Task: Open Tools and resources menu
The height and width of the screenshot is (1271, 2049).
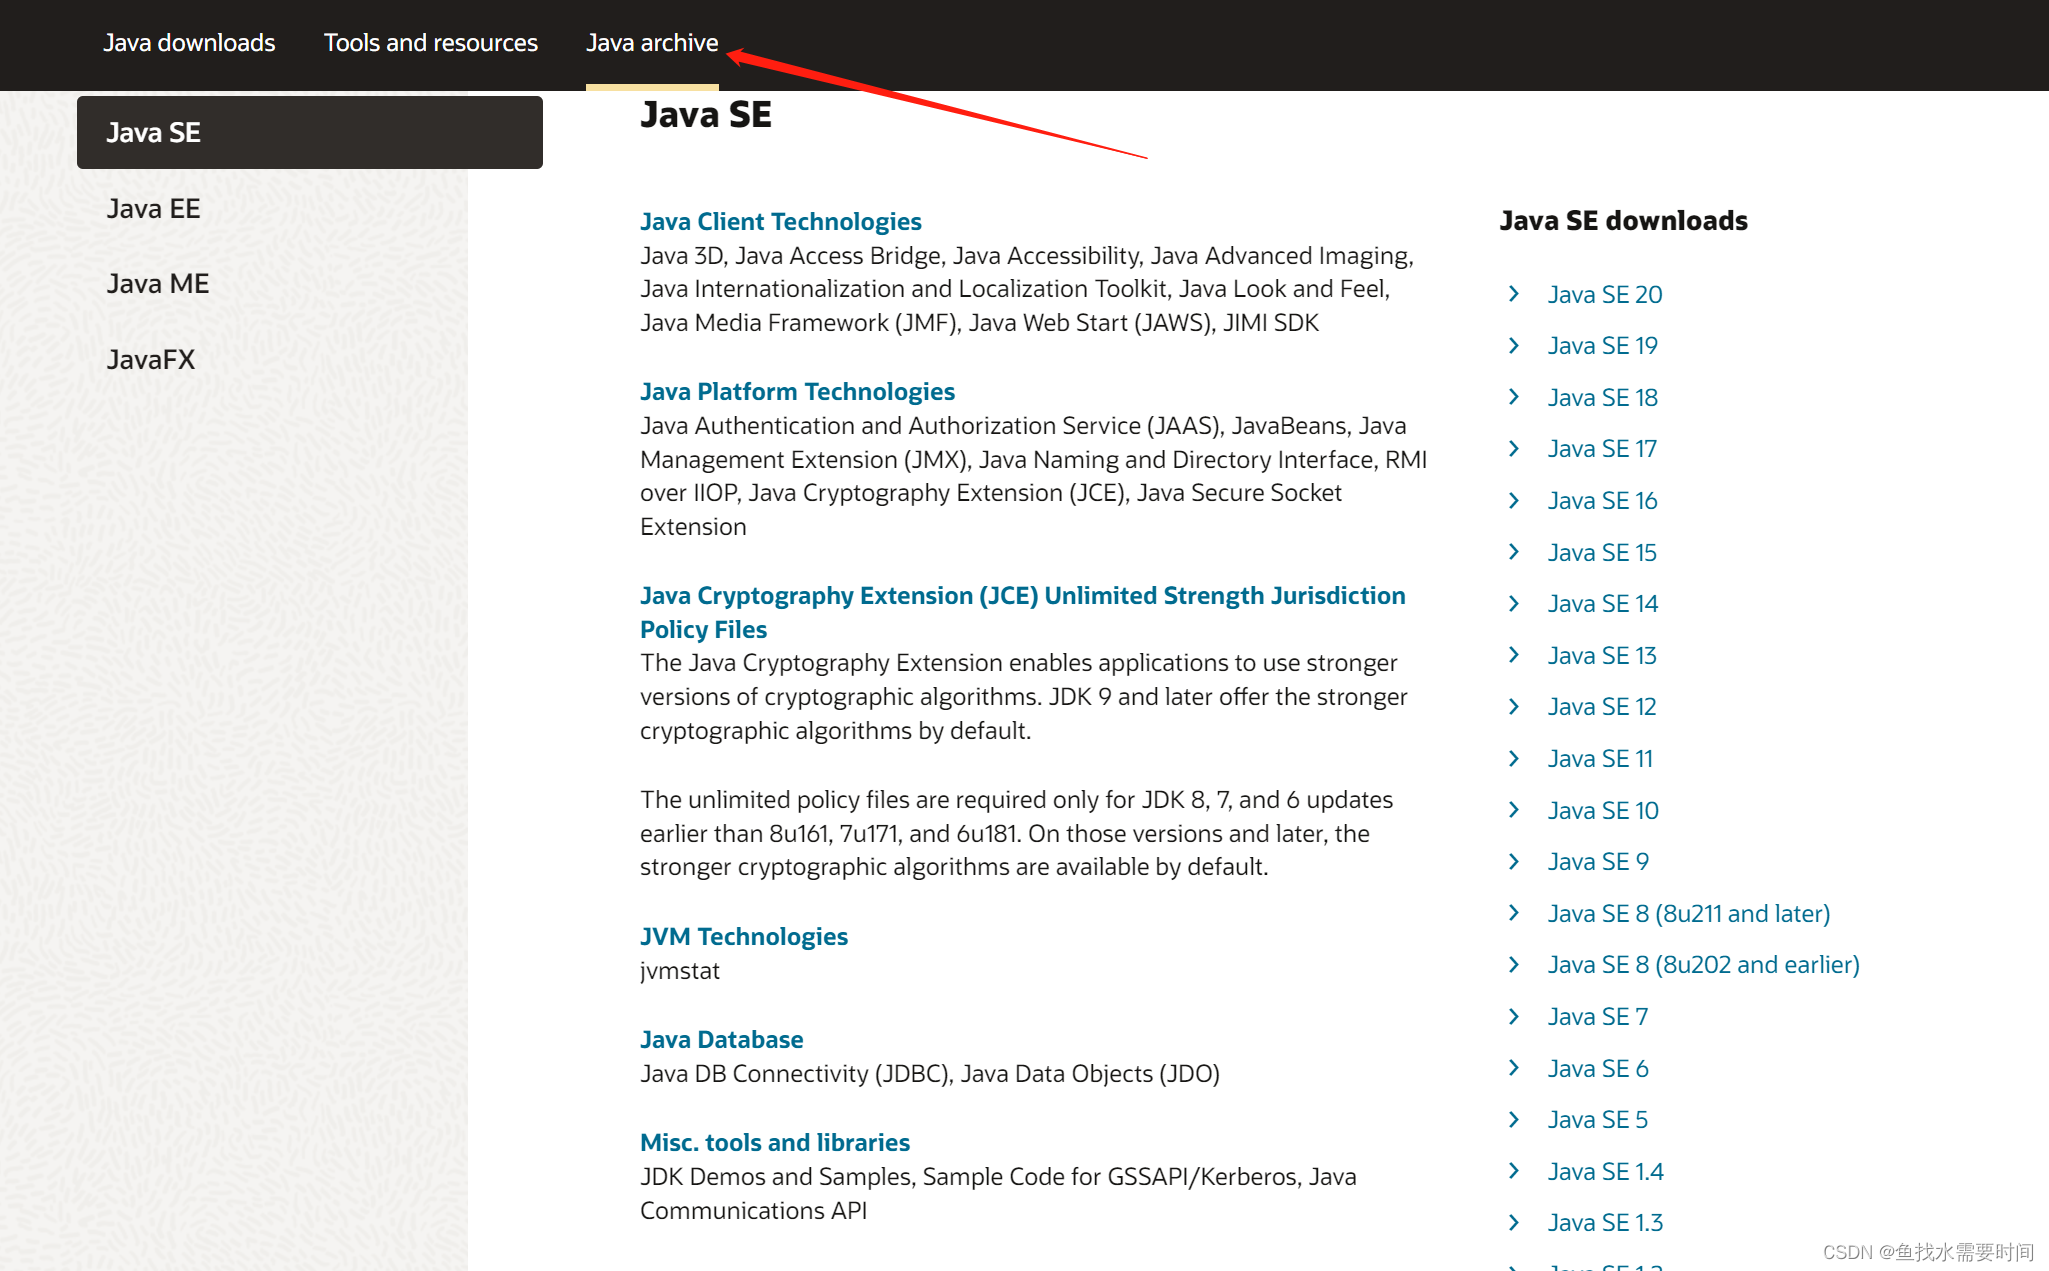Action: (x=430, y=43)
